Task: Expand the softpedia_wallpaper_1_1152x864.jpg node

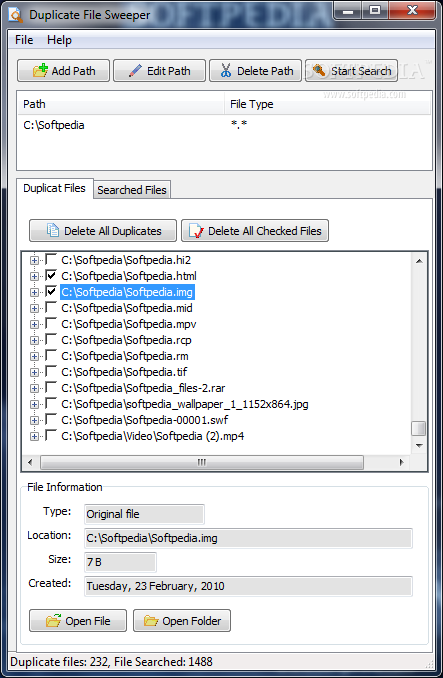Action: tap(34, 405)
